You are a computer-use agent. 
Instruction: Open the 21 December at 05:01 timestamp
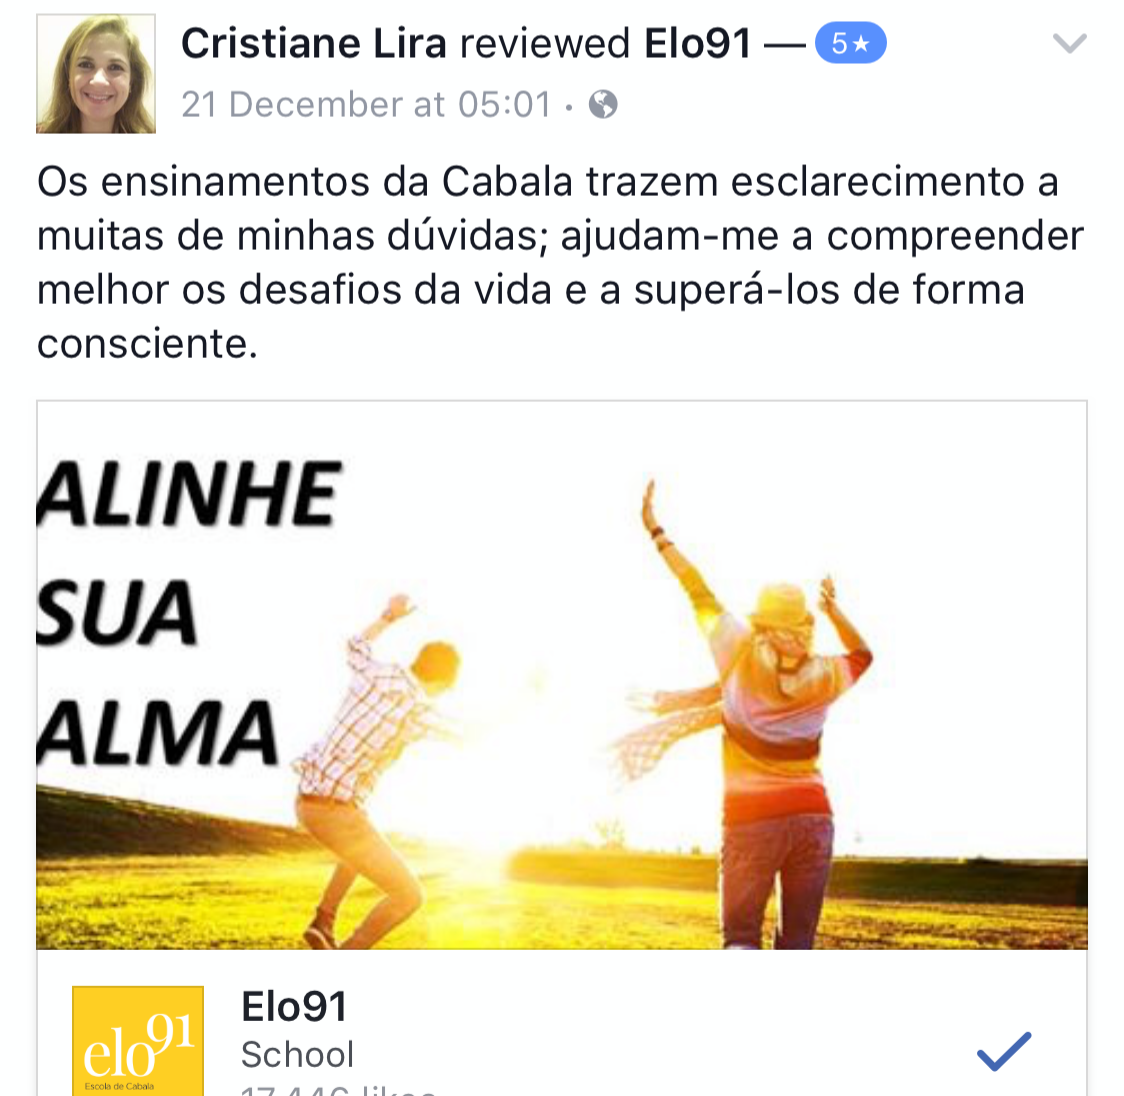(x=366, y=105)
